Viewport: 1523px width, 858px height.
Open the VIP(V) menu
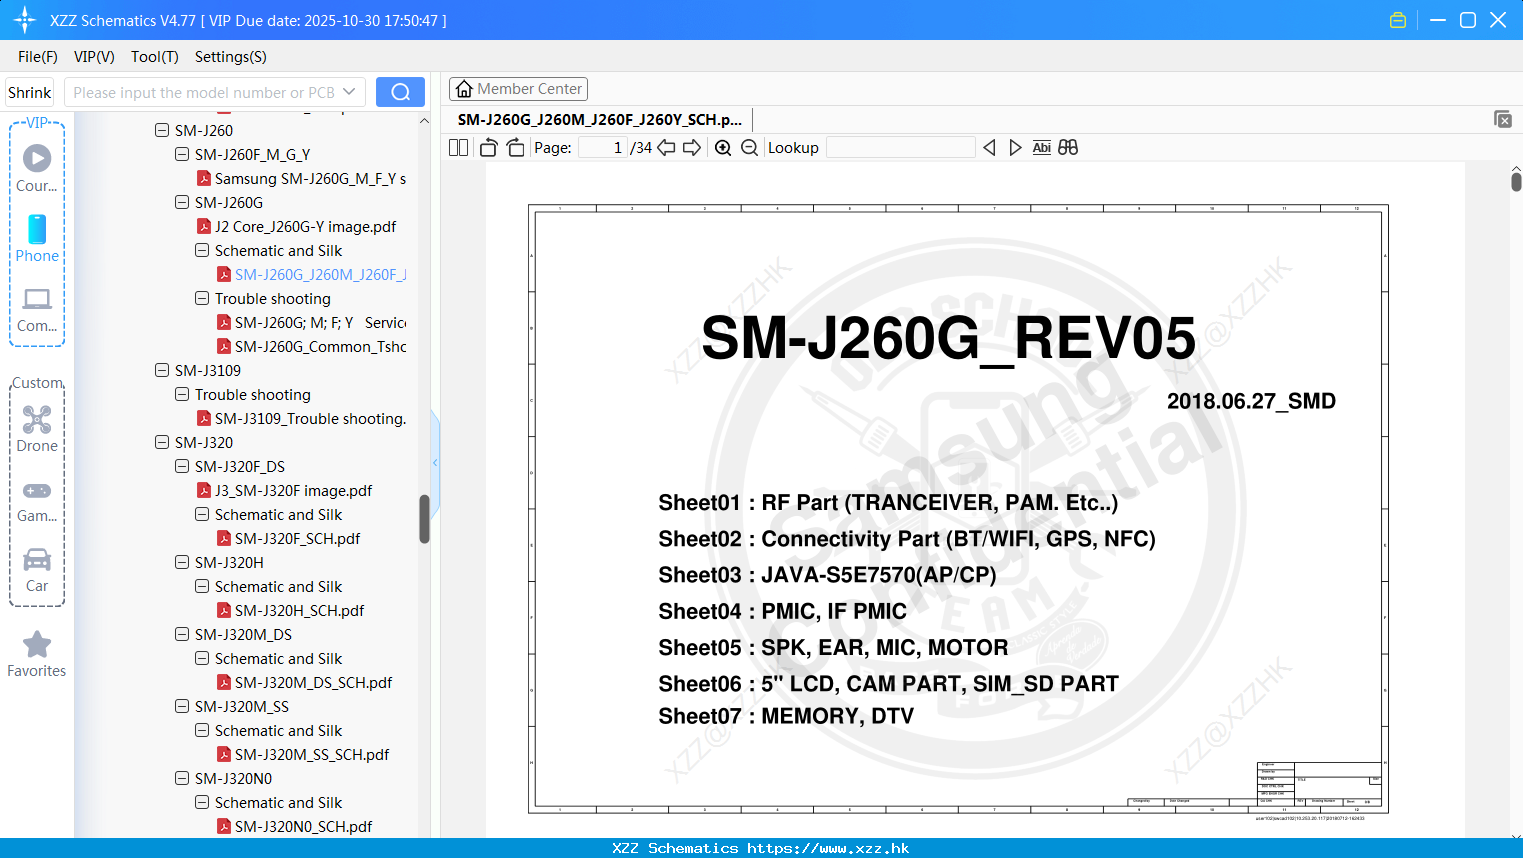(94, 57)
